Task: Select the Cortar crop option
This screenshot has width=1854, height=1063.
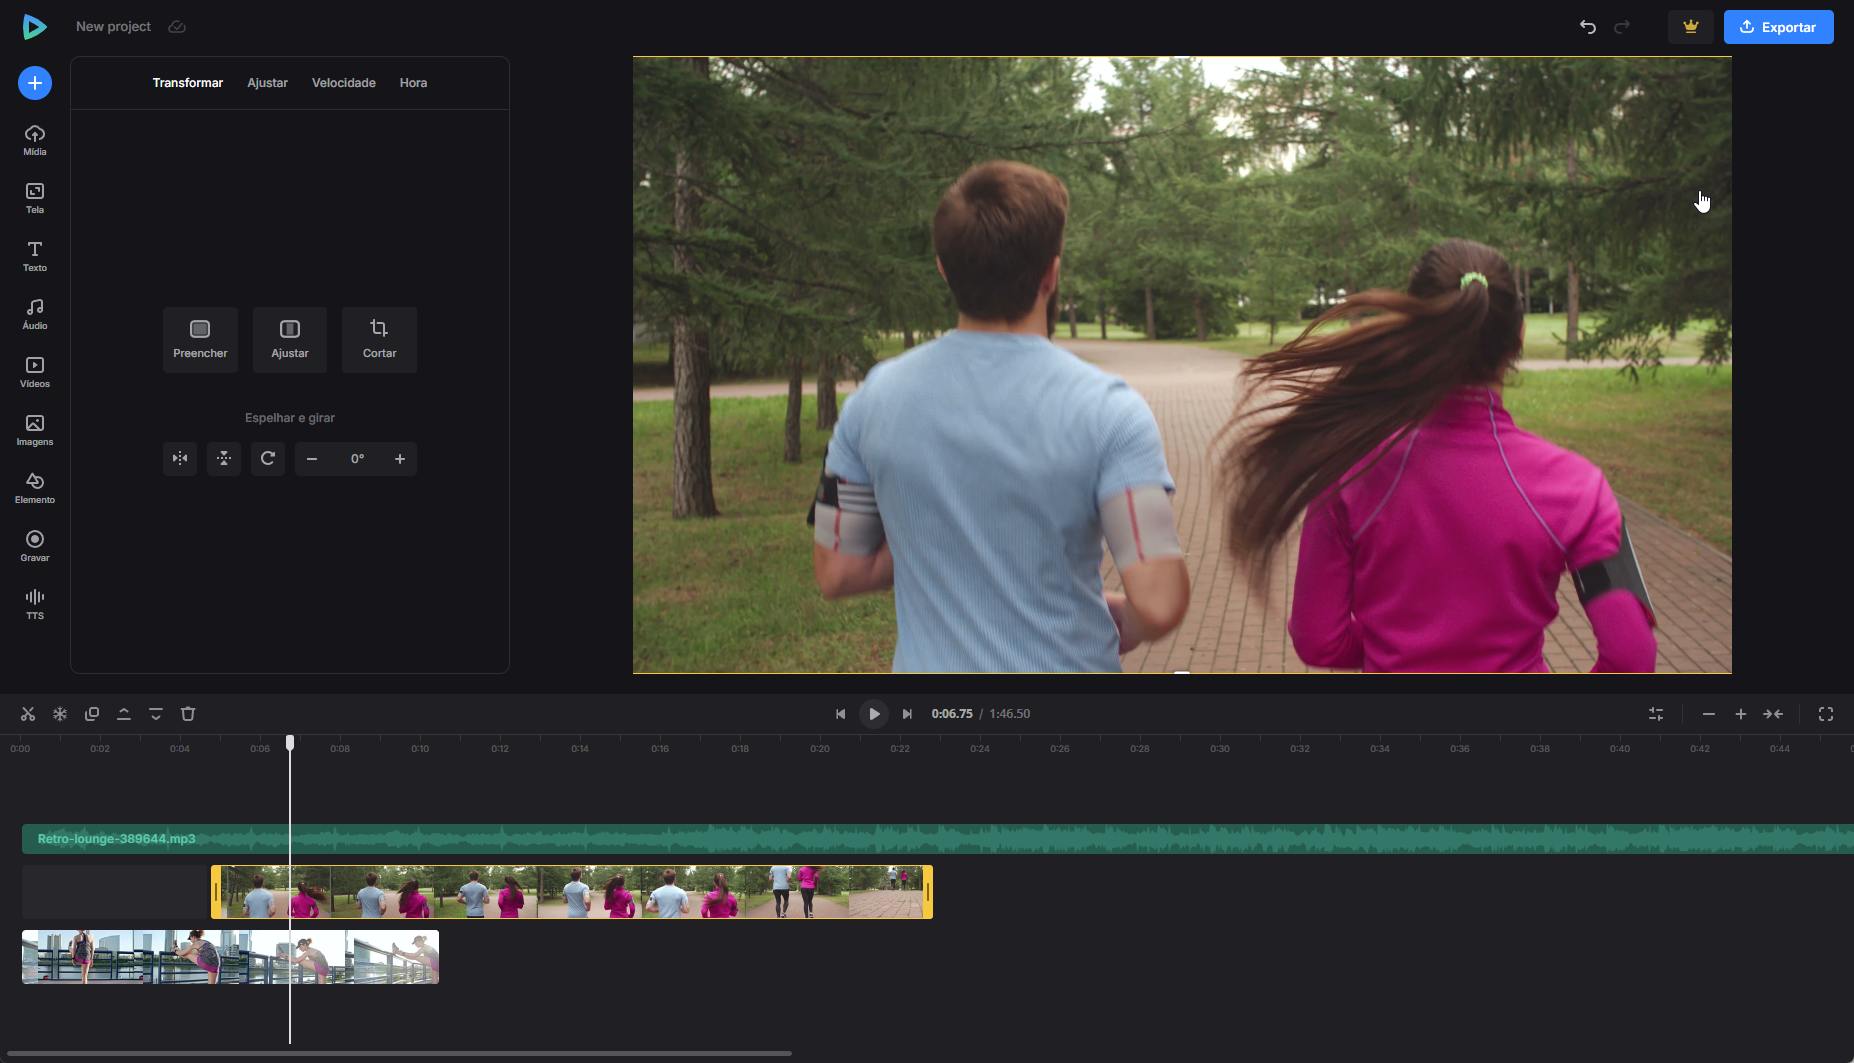Action: click(379, 340)
